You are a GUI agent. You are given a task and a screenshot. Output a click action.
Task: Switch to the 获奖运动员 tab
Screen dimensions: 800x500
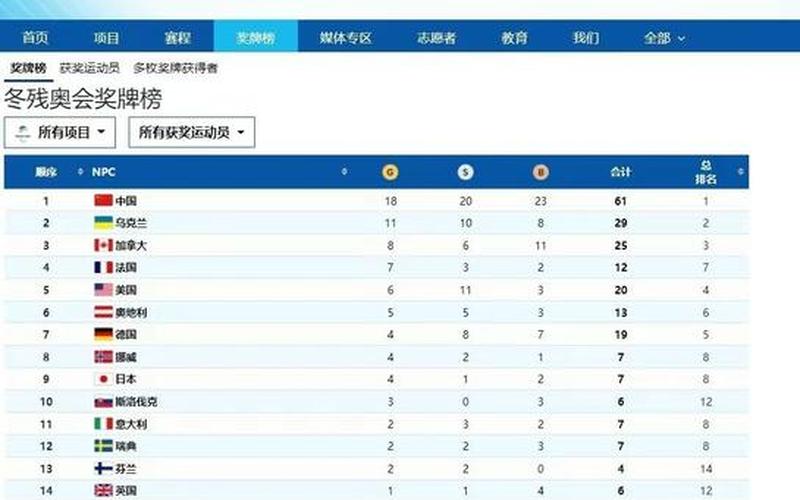click(x=89, y=68)
